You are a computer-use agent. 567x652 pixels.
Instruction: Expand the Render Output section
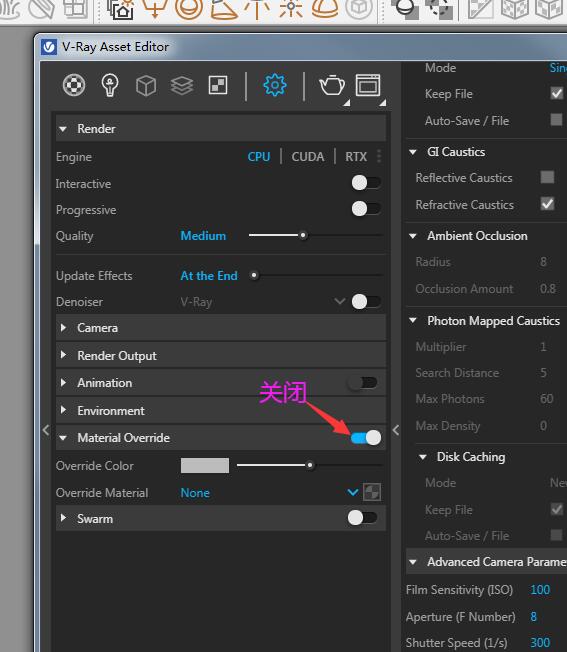point(63,355)
